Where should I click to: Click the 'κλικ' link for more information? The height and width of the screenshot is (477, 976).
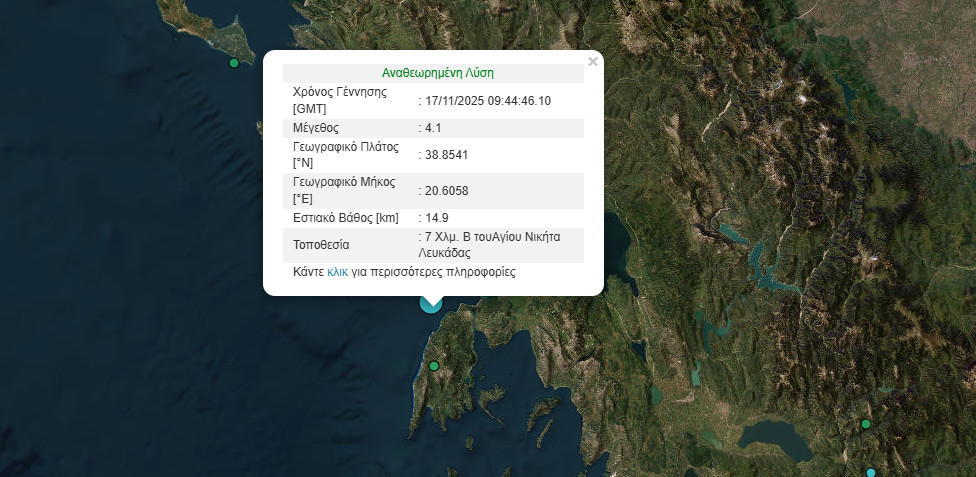coord(337,272)
